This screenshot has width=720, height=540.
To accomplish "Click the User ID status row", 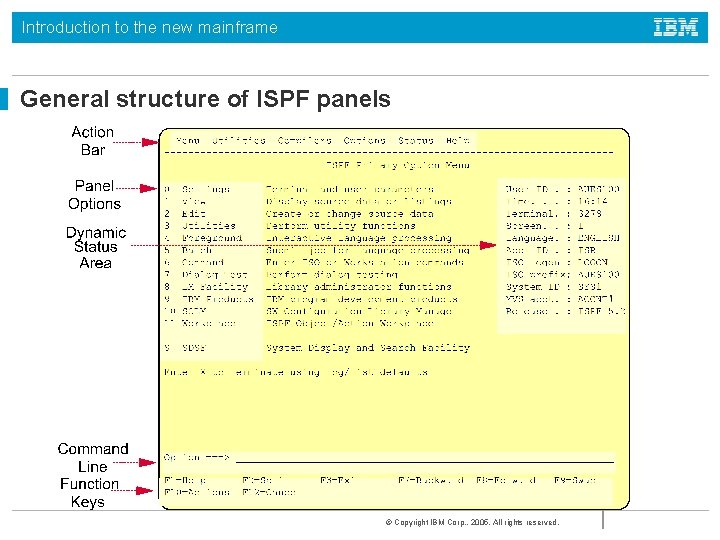I will tap(562, 189).
